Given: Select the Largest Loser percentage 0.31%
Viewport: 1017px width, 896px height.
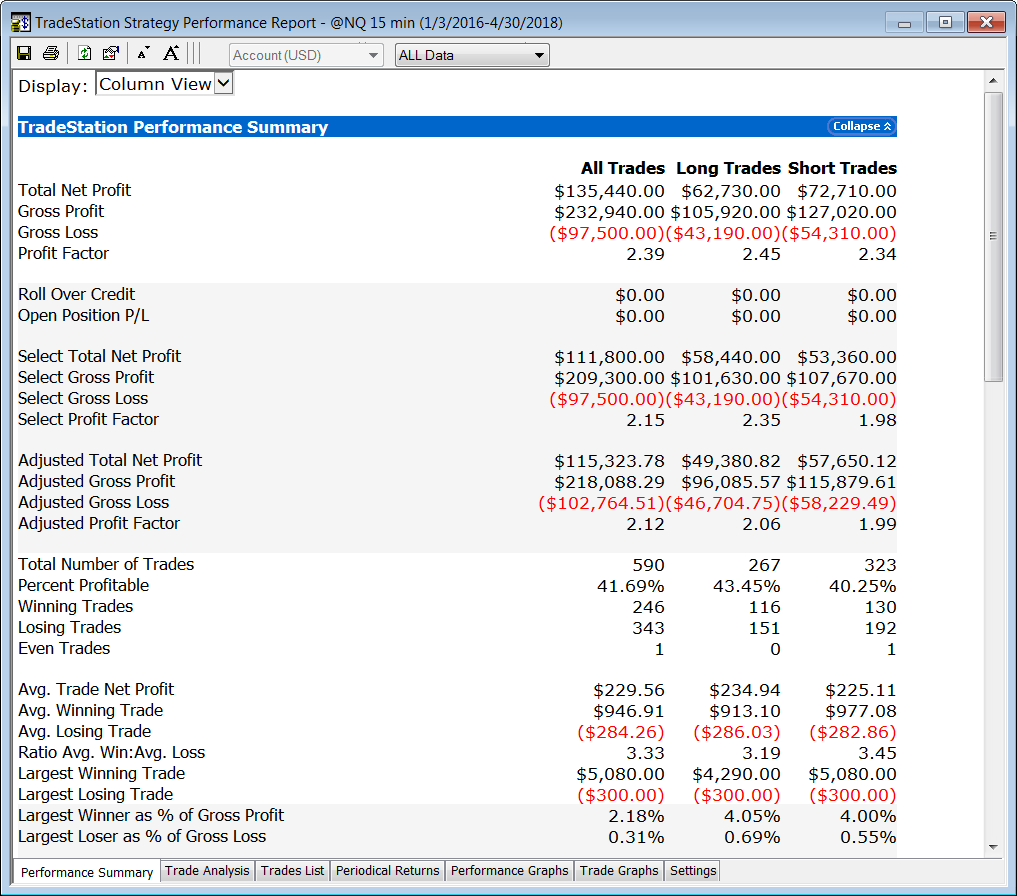Looking at the screenshot, I should tap(636, 838).
